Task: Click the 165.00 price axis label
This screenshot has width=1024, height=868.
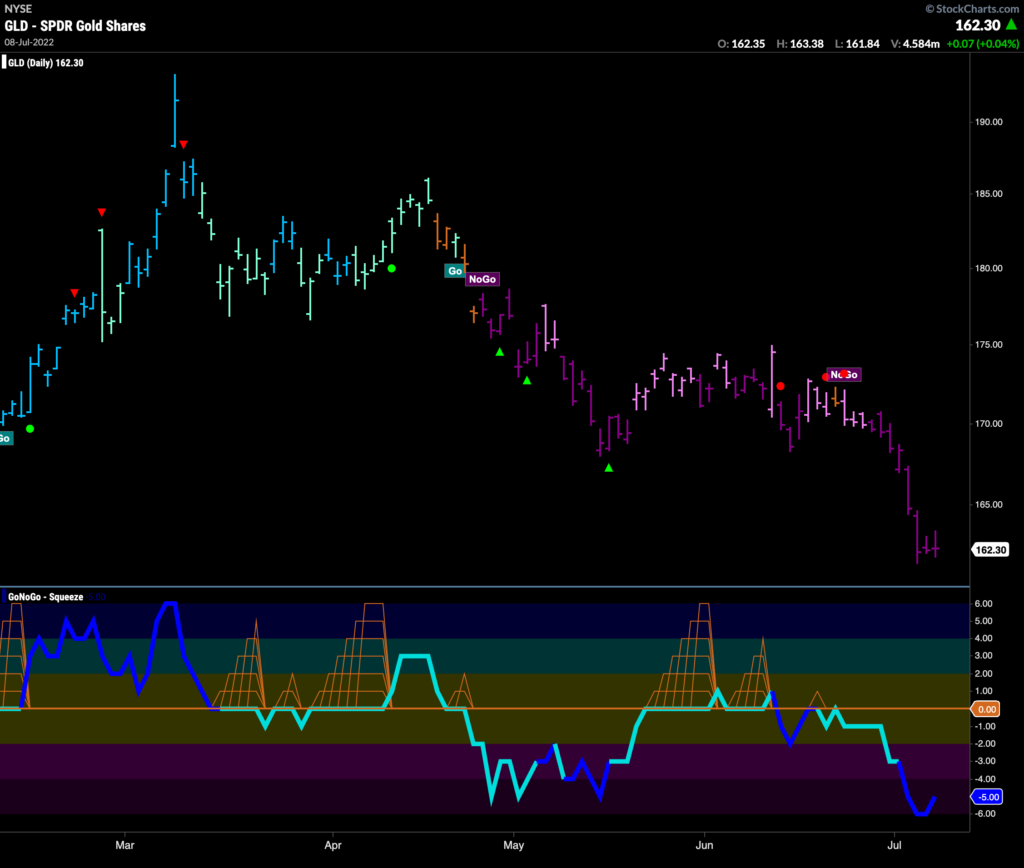Action: click(989, 505)
